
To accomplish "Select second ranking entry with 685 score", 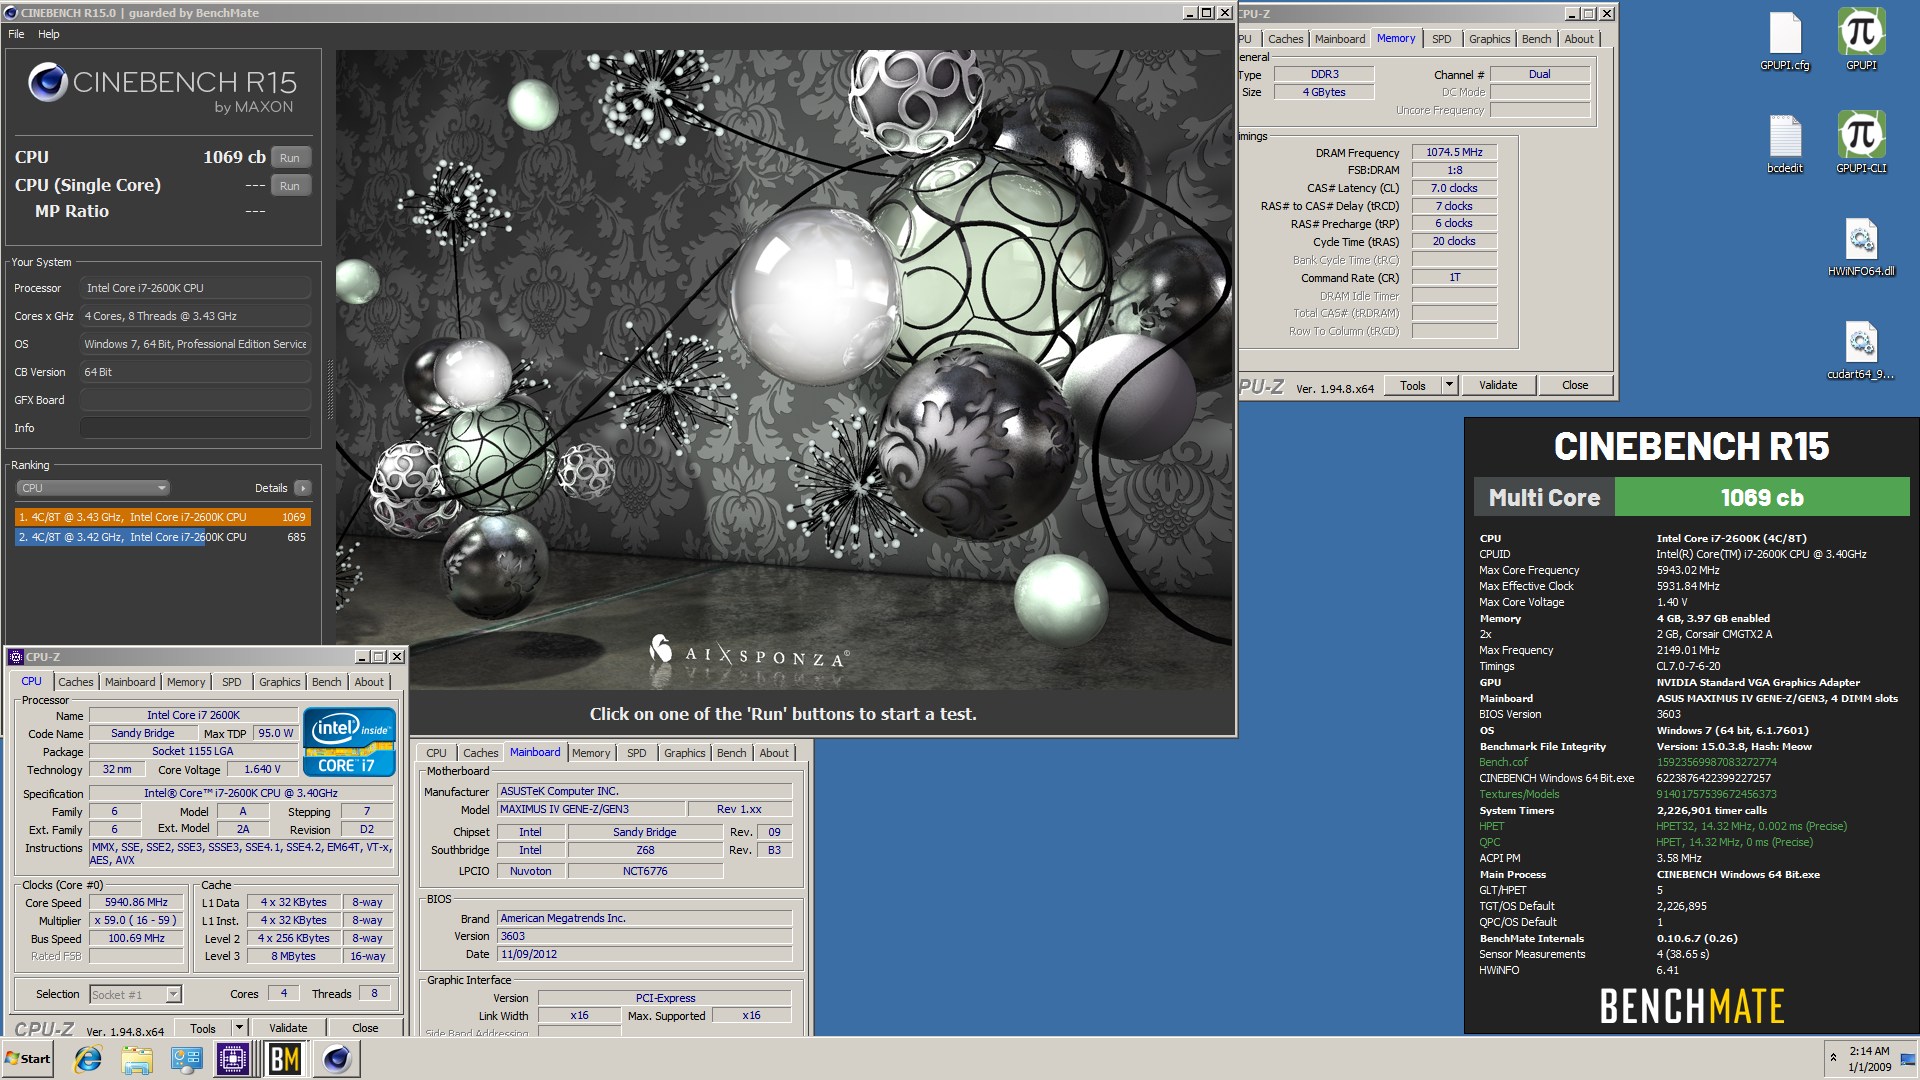I will (x=162, y=537).
